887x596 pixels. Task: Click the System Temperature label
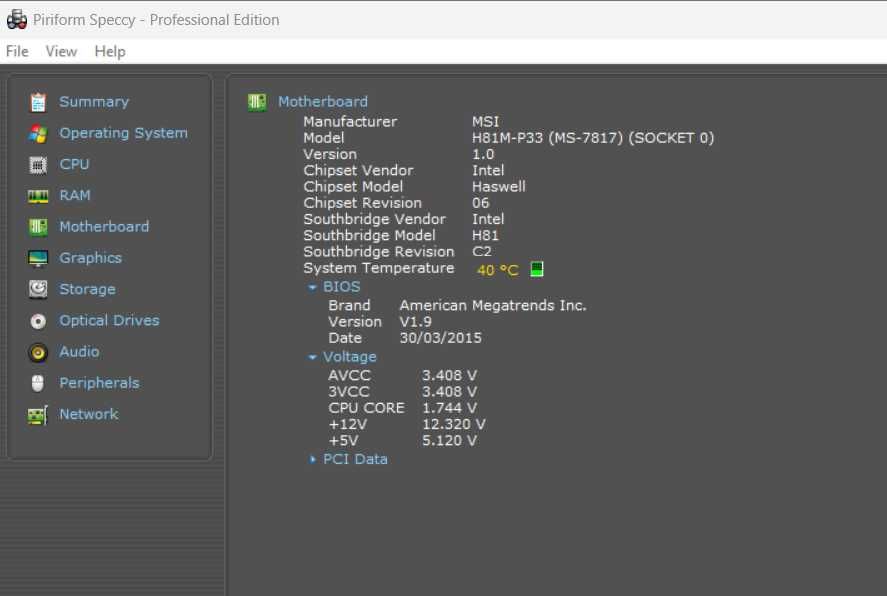click(378, 268)
